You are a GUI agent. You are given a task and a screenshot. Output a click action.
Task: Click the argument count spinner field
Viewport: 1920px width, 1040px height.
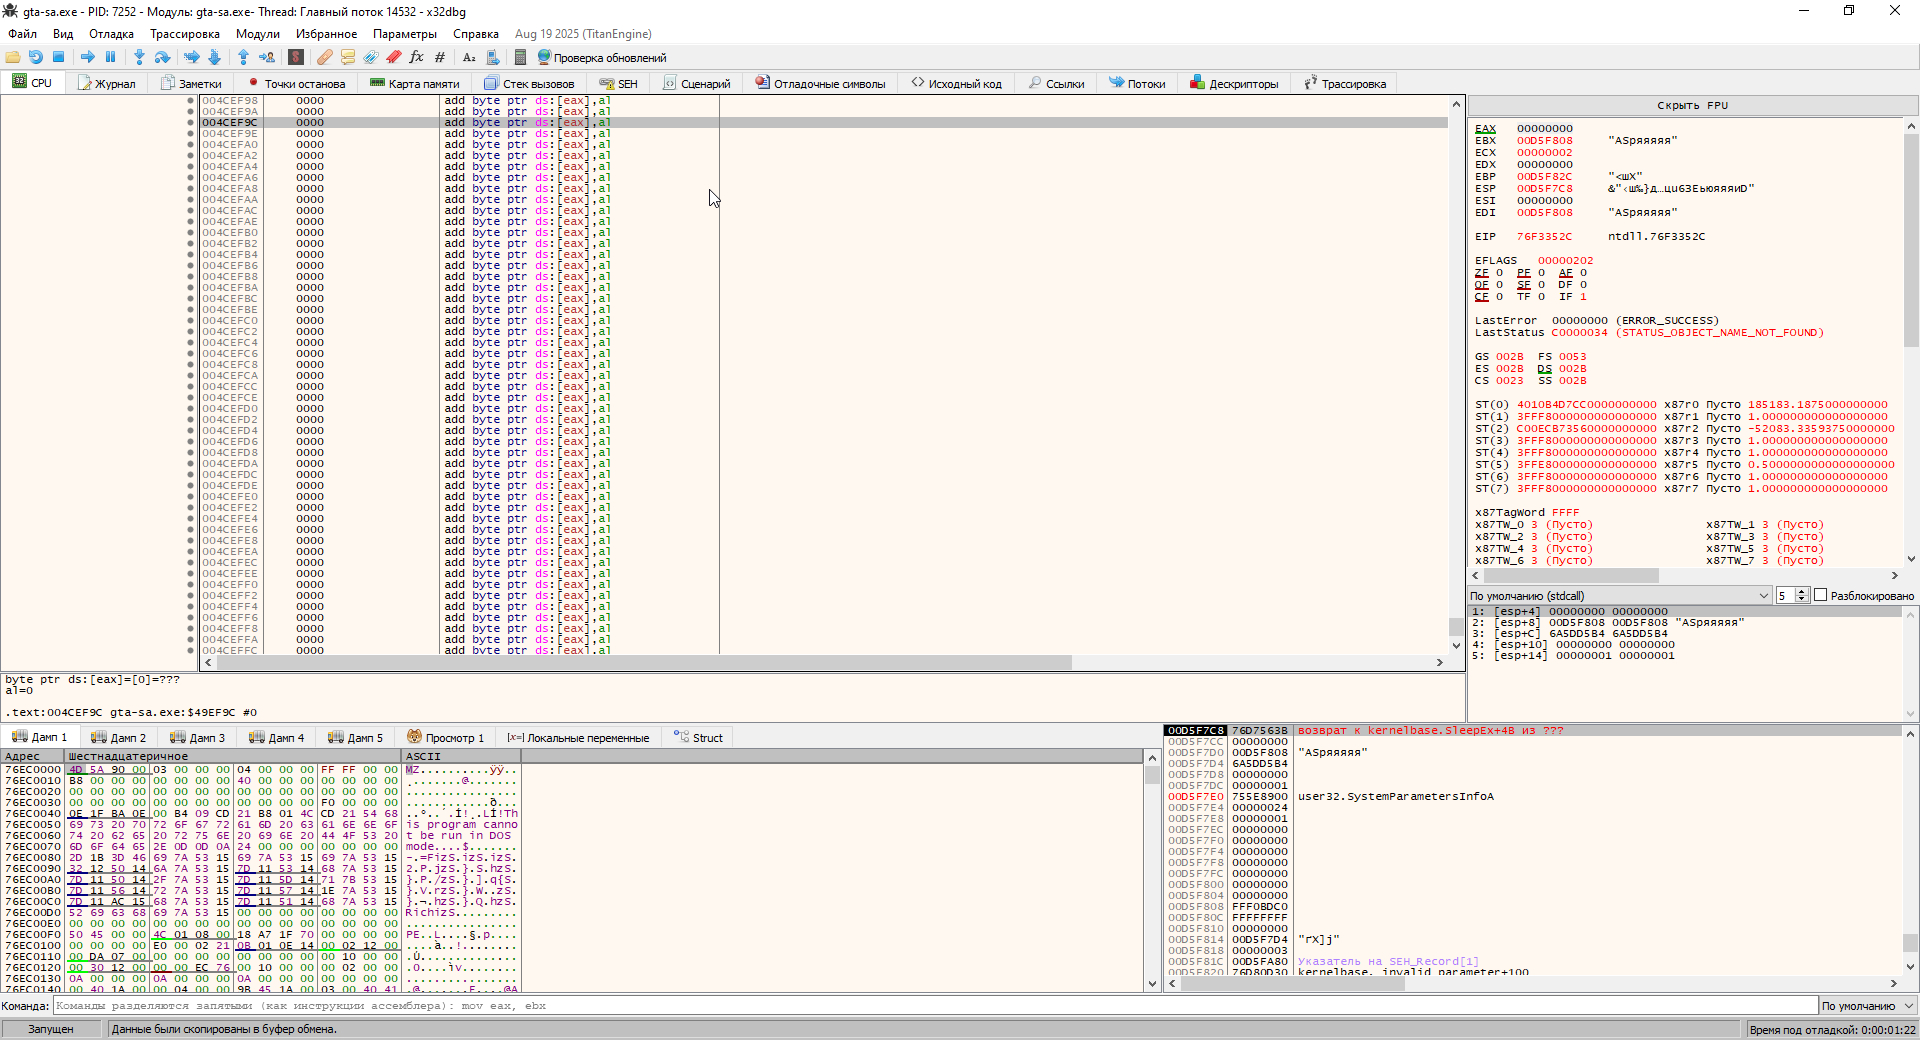click(x=1786, y=595)
